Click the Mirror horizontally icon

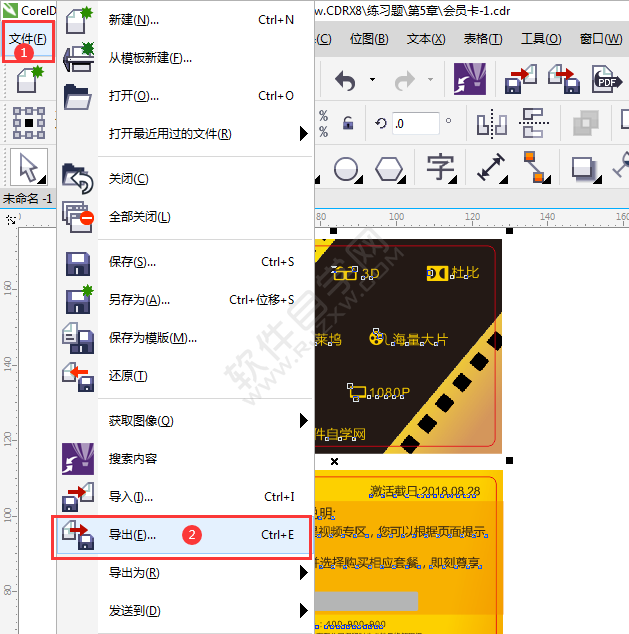point(491,124)
